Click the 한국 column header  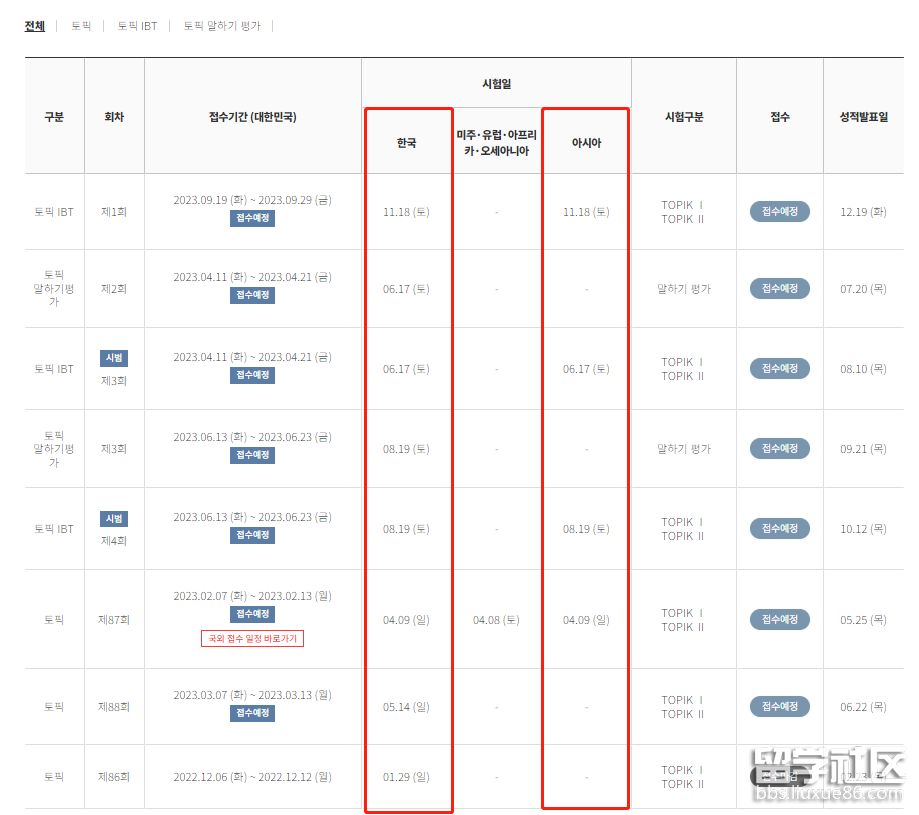[x=406, y=143]
